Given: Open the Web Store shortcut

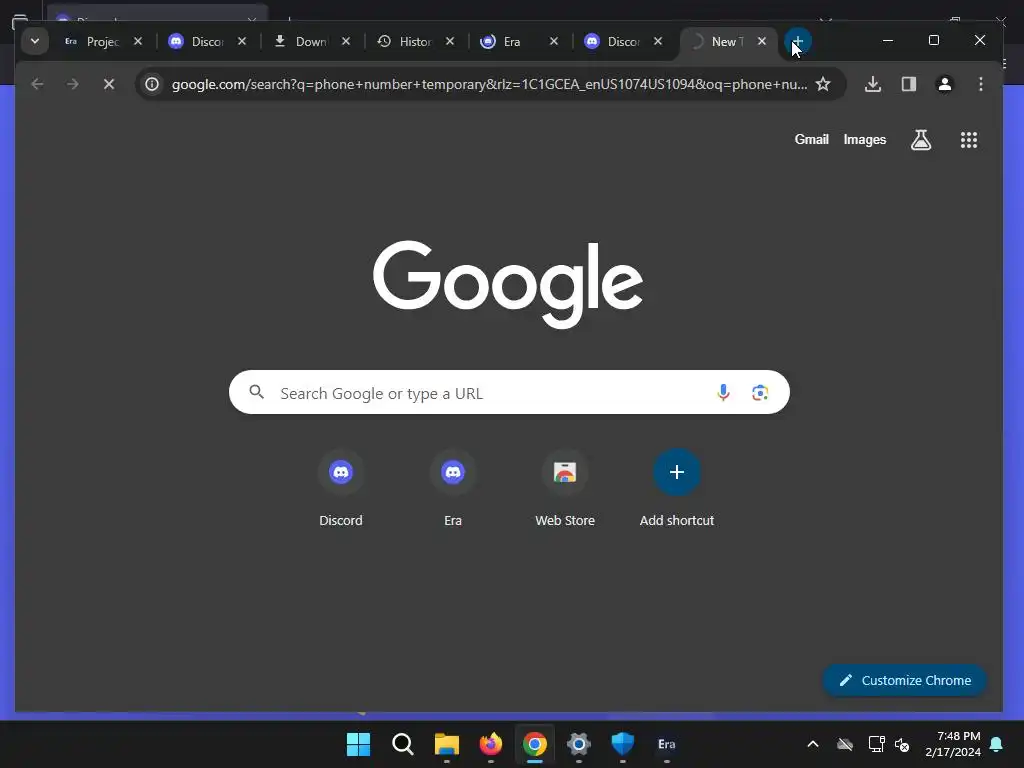Looking at the screenshot, I should click(565, 488).
